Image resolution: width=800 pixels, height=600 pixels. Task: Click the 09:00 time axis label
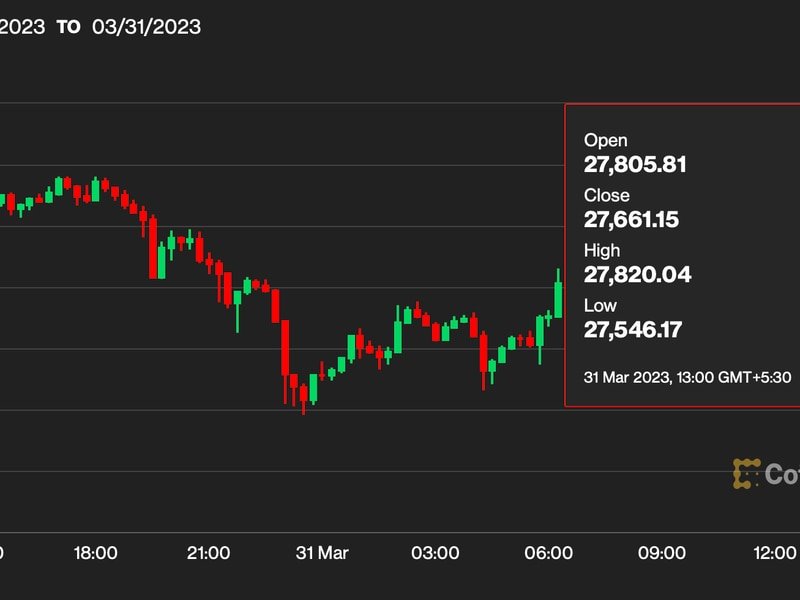[662, 553]
